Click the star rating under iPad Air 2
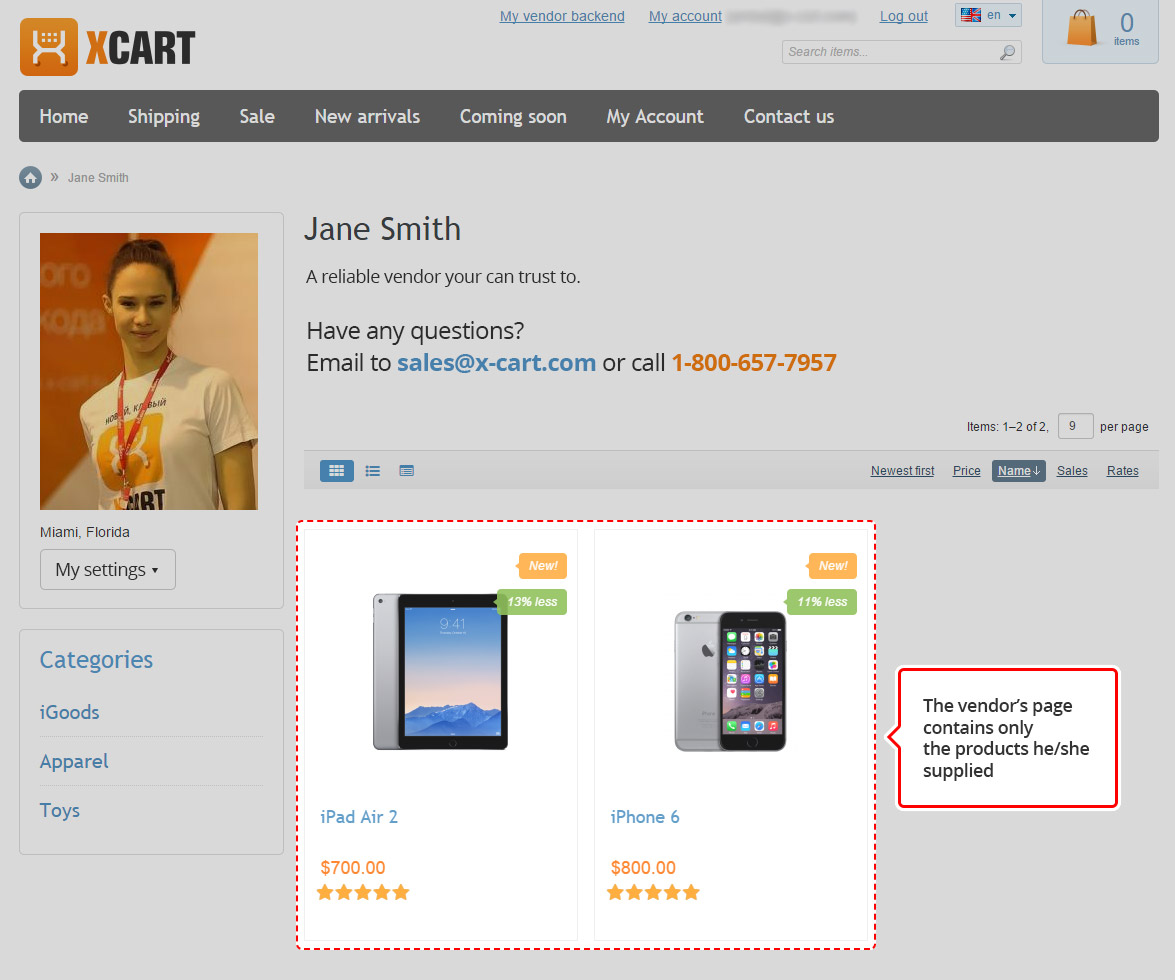Image resolution: width=1175 pixels, height=980 pixels. tap(363, 892)
